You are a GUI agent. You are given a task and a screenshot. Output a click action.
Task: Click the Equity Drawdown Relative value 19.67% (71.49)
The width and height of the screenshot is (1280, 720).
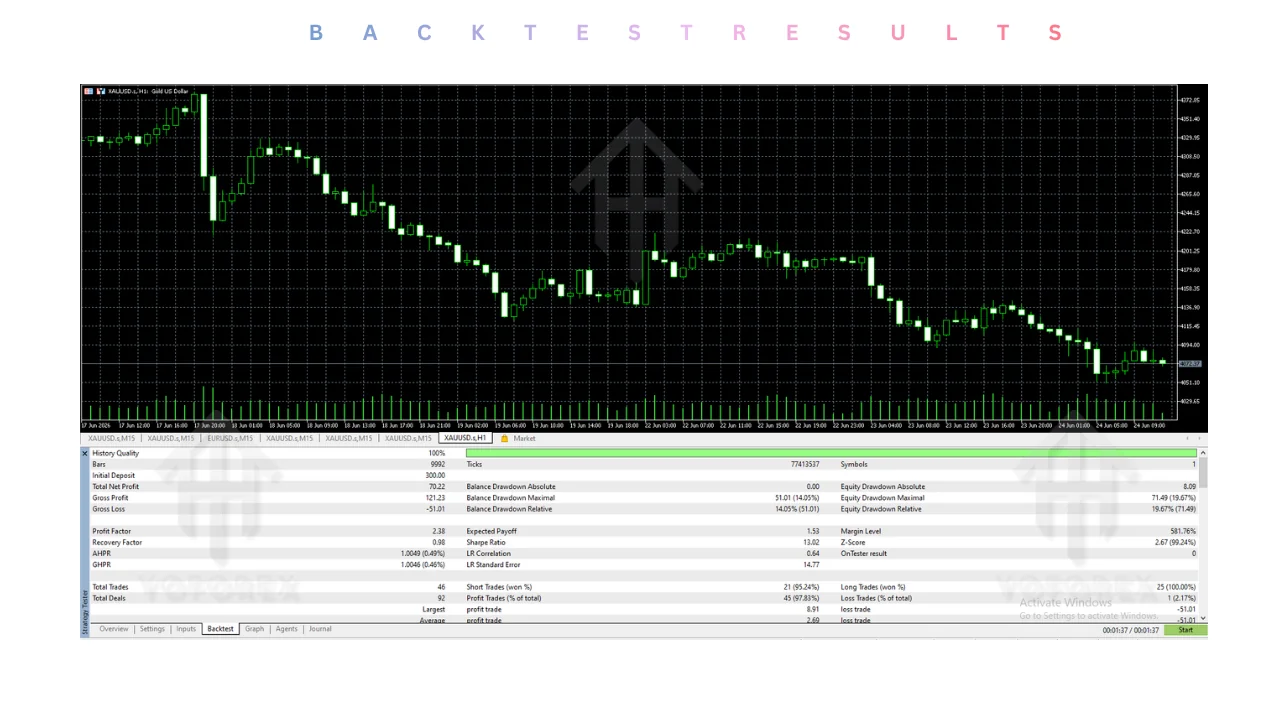(1173, 508)
